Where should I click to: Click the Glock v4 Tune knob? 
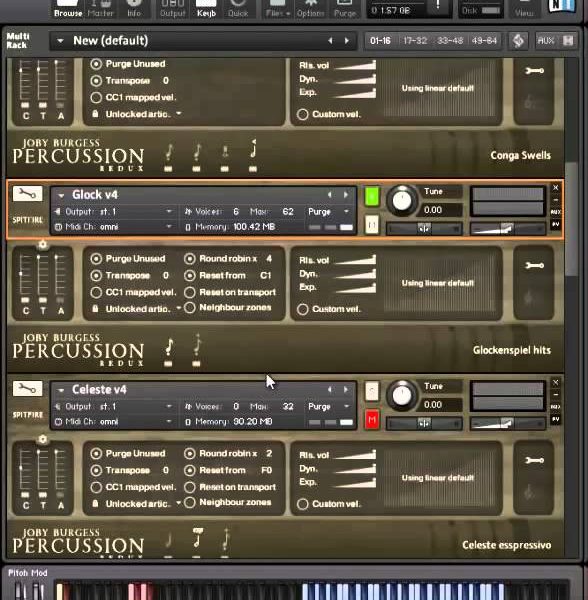[402, 201]
